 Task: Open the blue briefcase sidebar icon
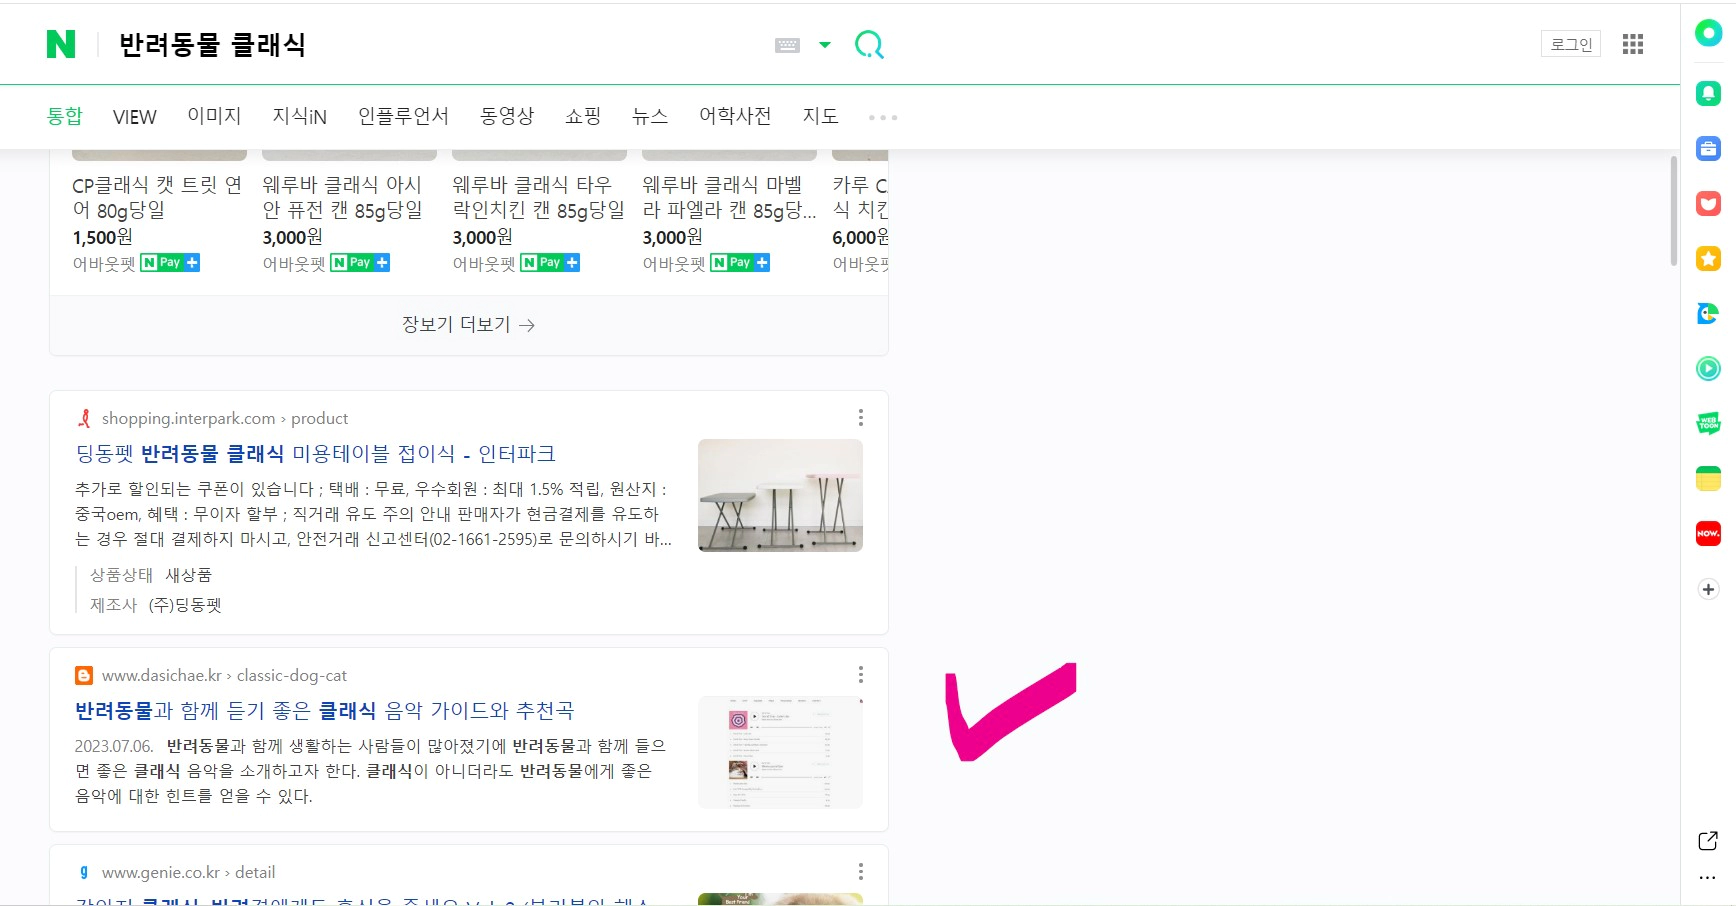coord(1708,149)
